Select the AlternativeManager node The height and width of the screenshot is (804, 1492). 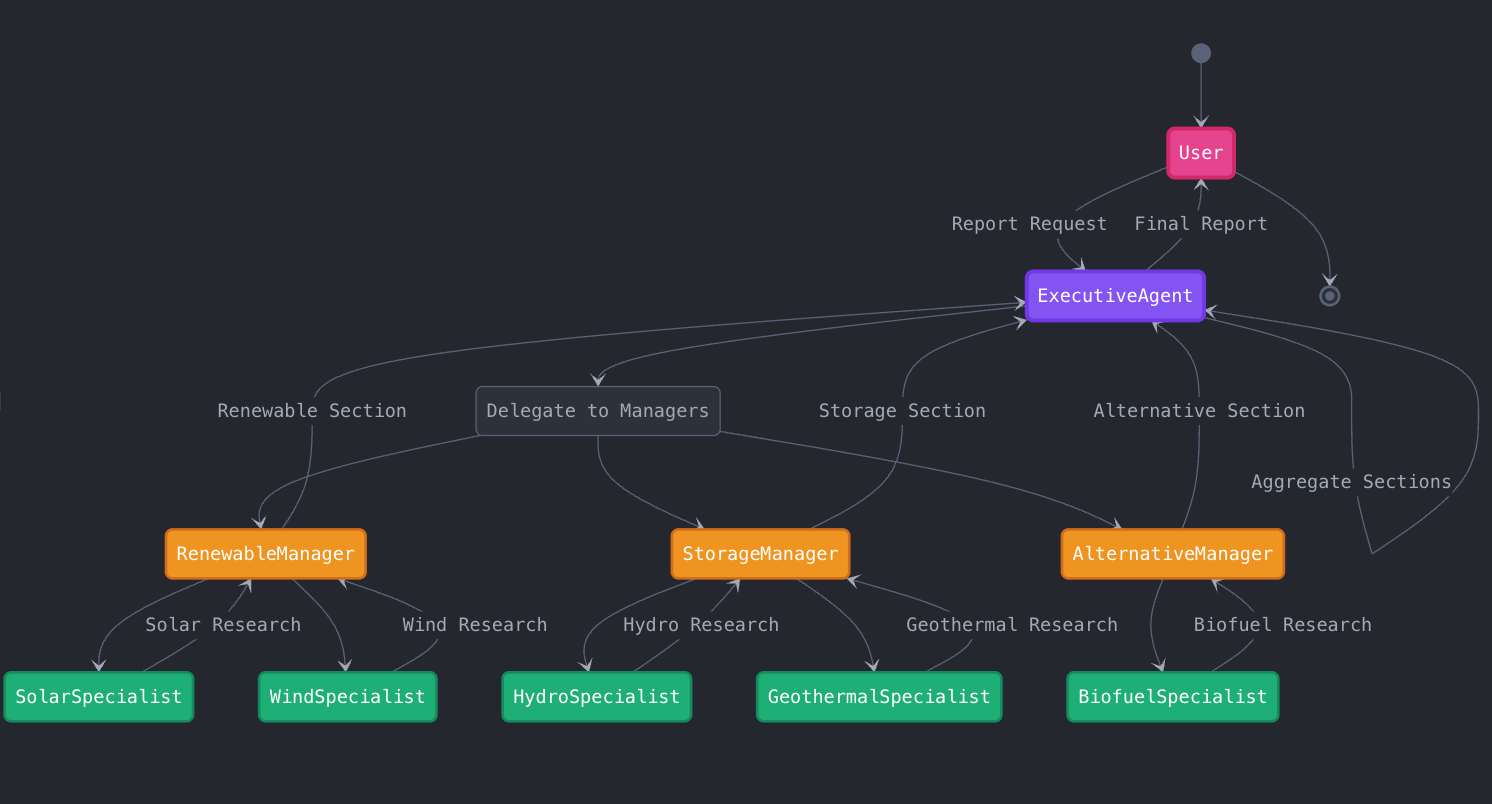click(1172, 553)
